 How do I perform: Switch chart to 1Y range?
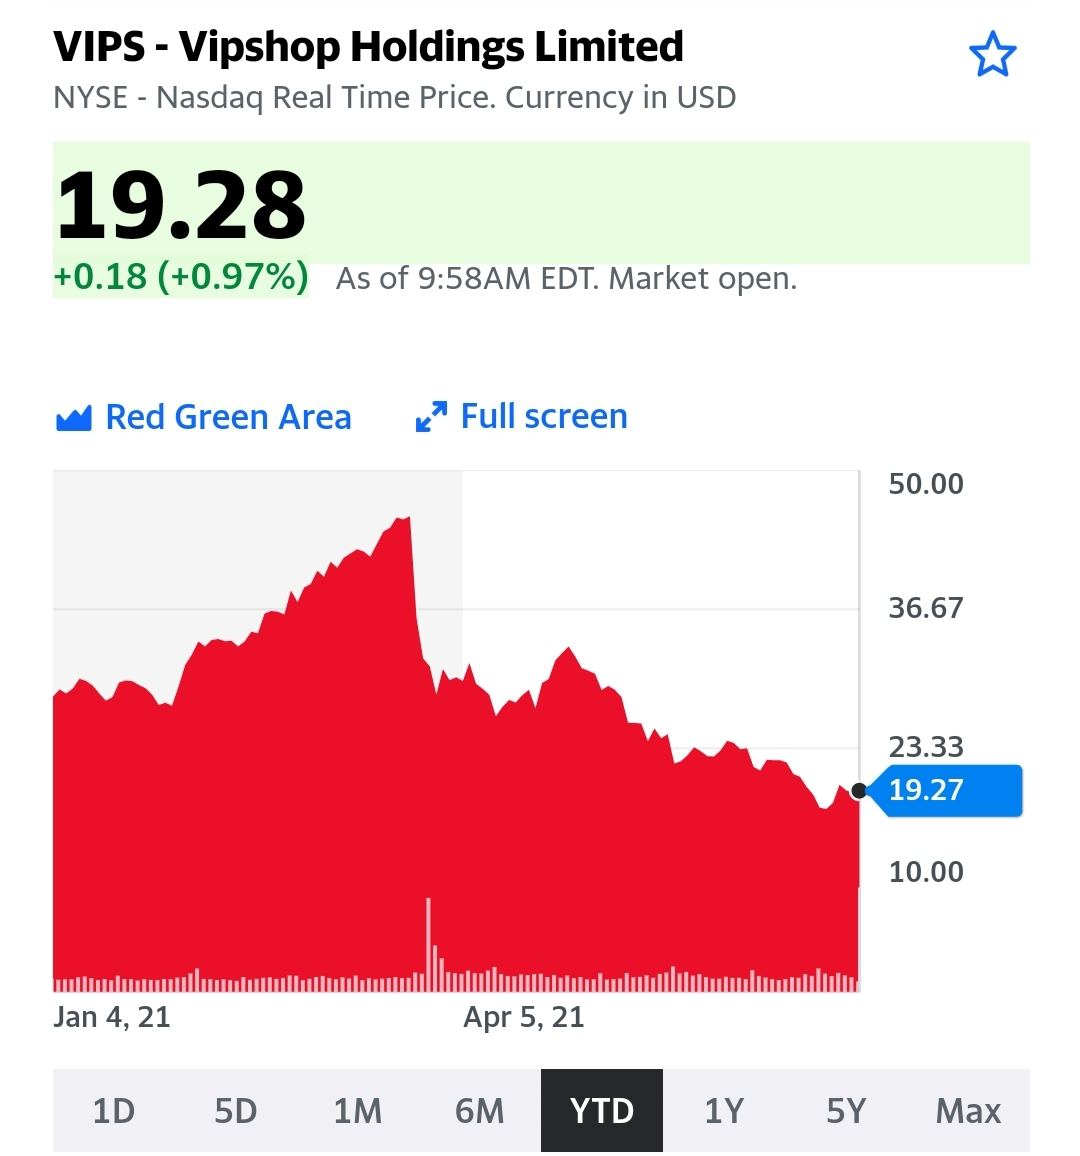(724, 1111)
